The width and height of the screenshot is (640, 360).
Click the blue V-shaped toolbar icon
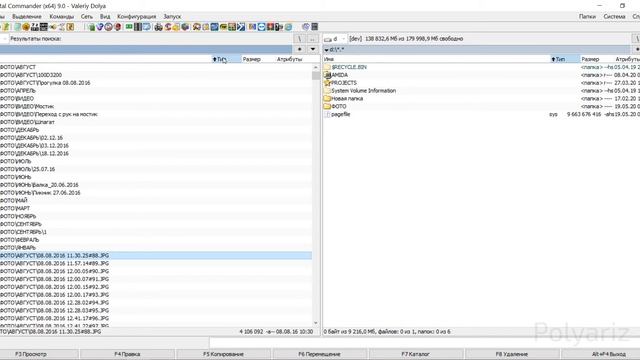(x=100, y=27)
